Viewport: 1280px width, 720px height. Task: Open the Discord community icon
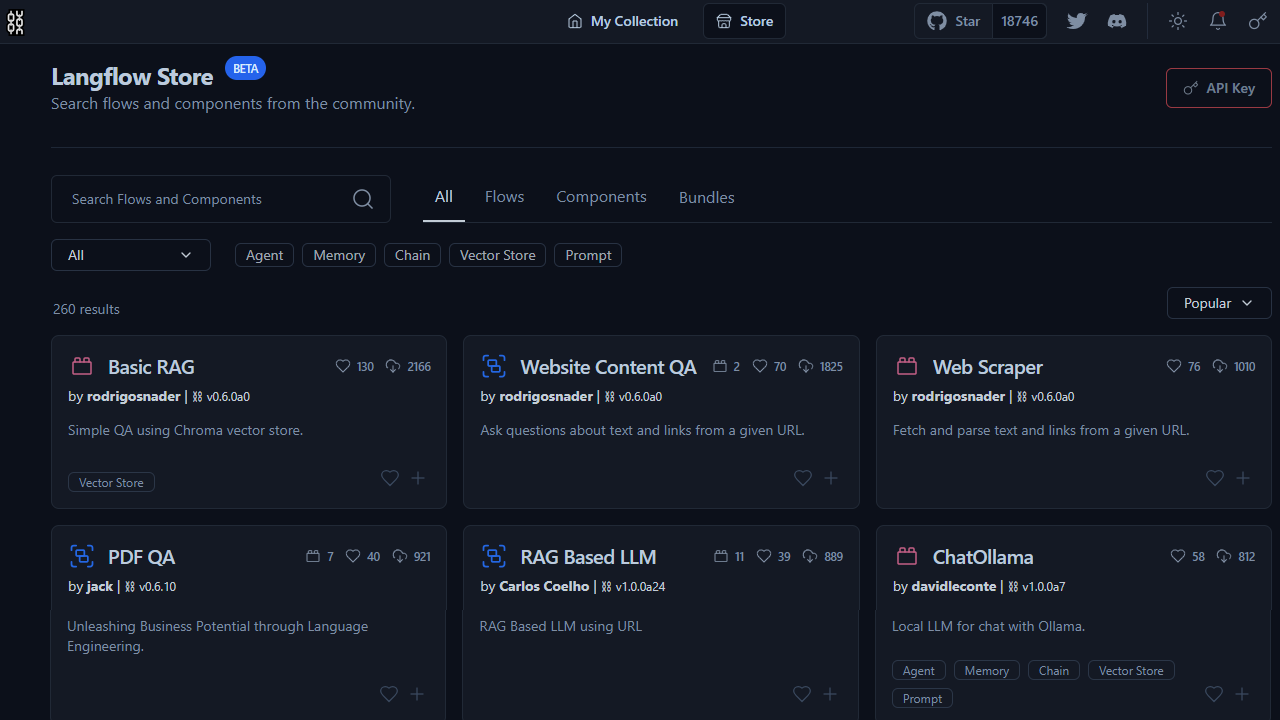tap(1116, 21)
